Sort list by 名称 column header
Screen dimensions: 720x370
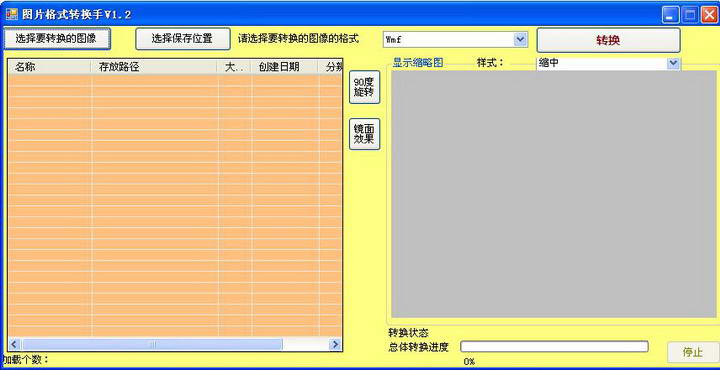point(50,67)
